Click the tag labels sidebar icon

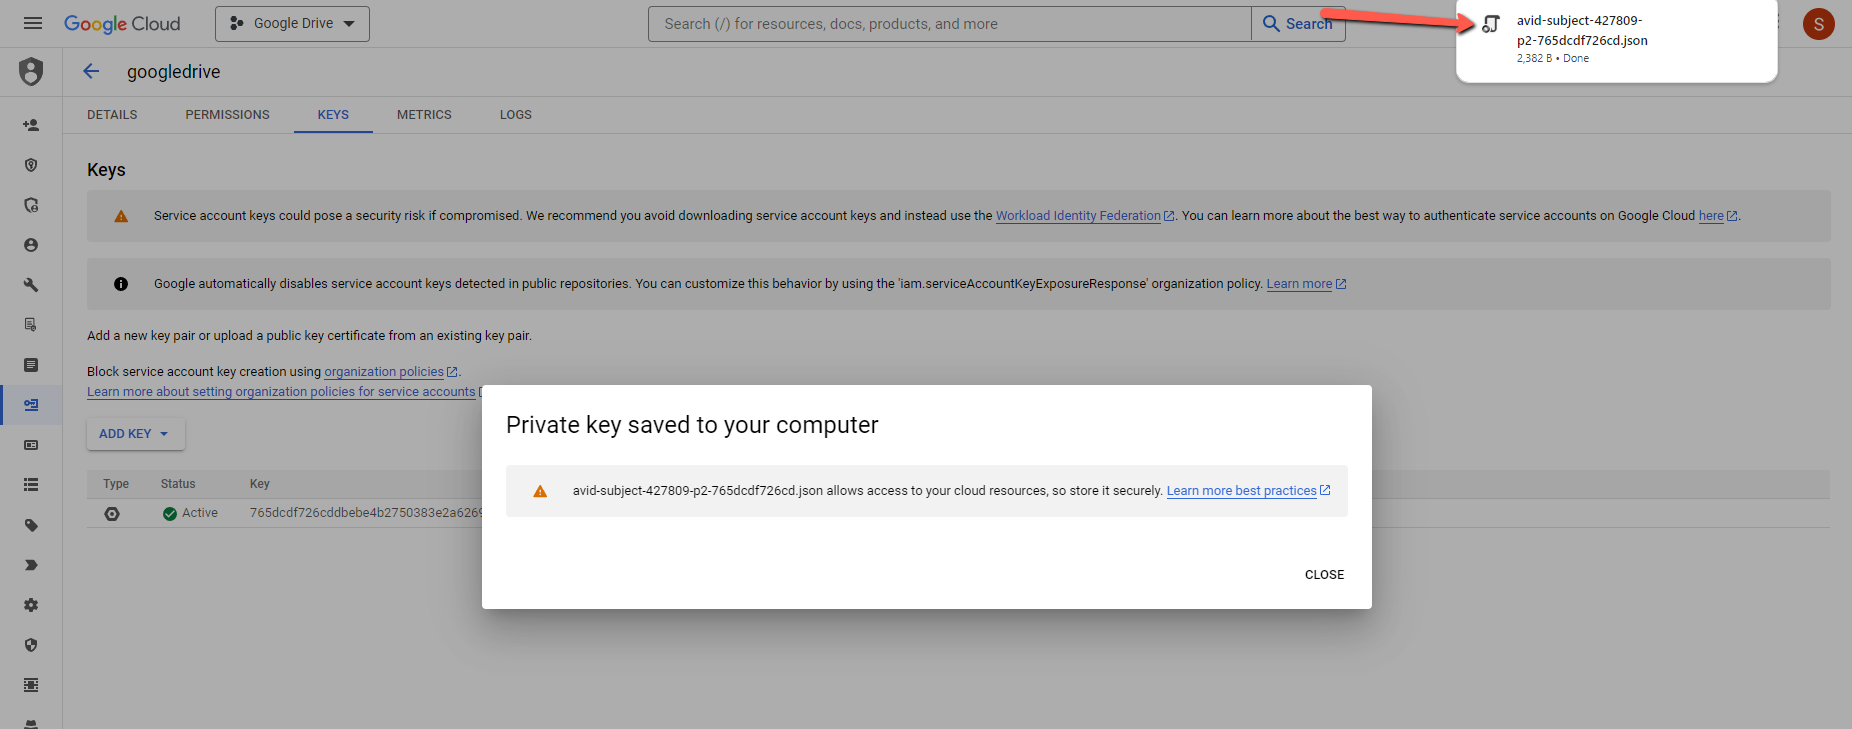(31, 525)
